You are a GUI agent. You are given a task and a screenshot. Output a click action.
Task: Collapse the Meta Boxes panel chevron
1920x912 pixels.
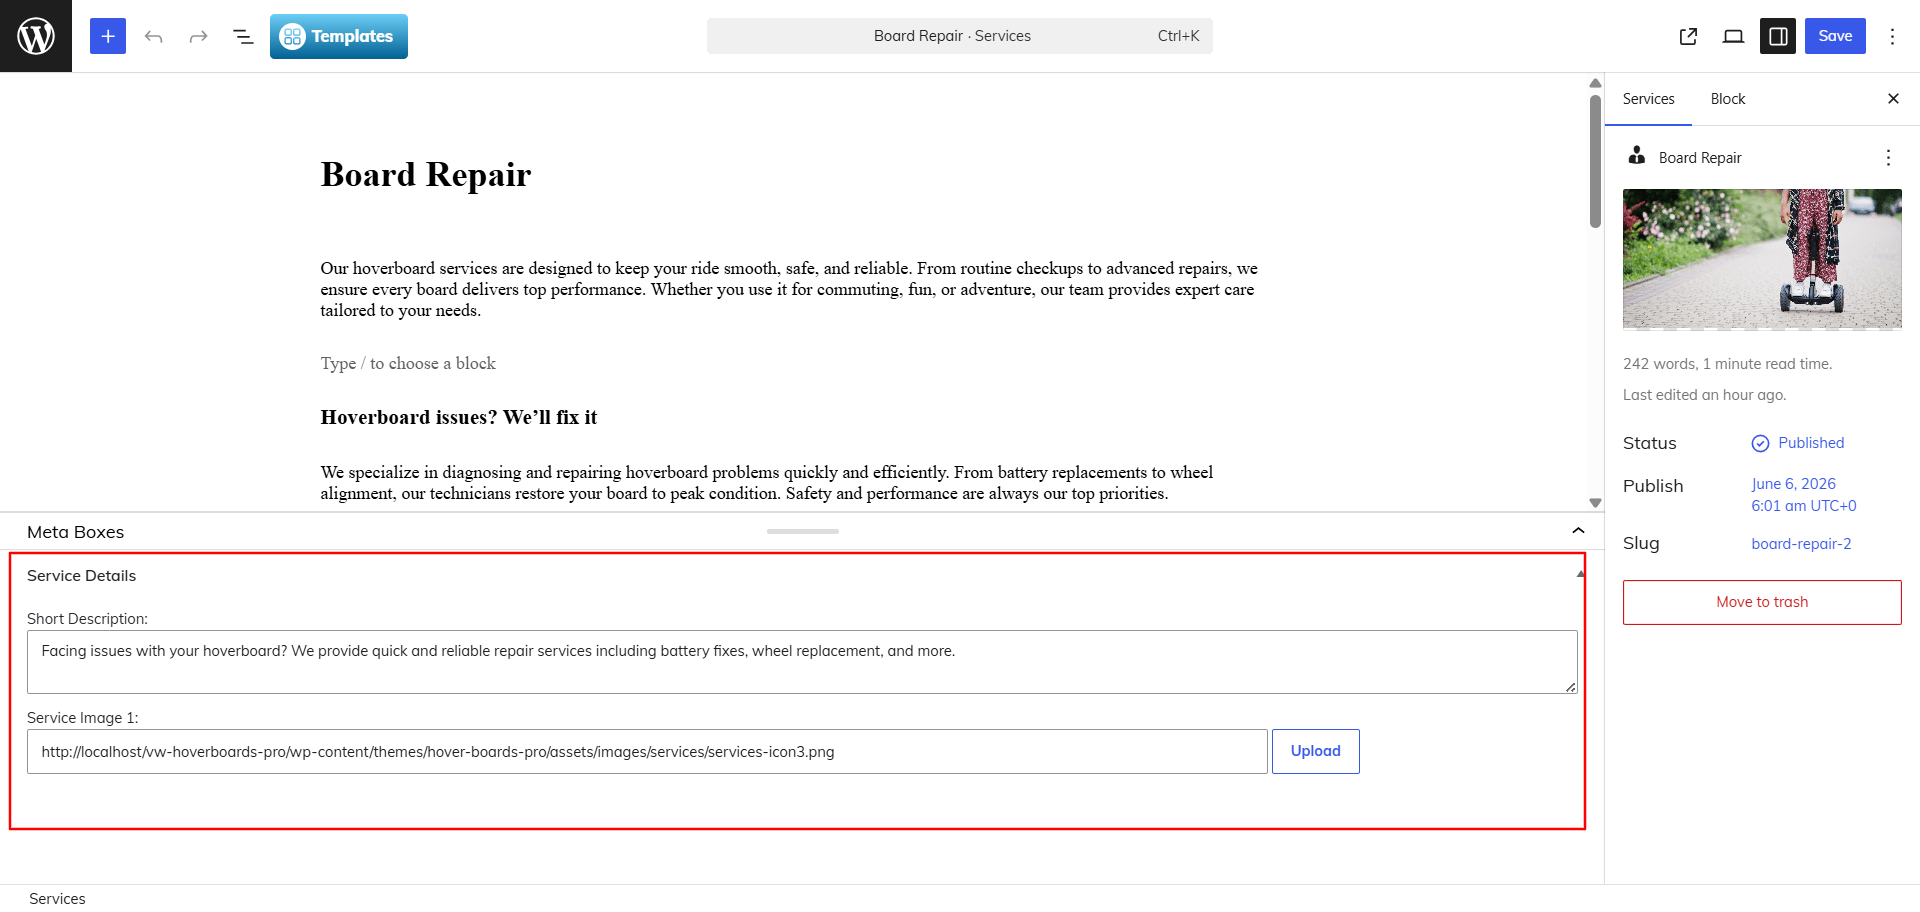(x=1578, y=531)
